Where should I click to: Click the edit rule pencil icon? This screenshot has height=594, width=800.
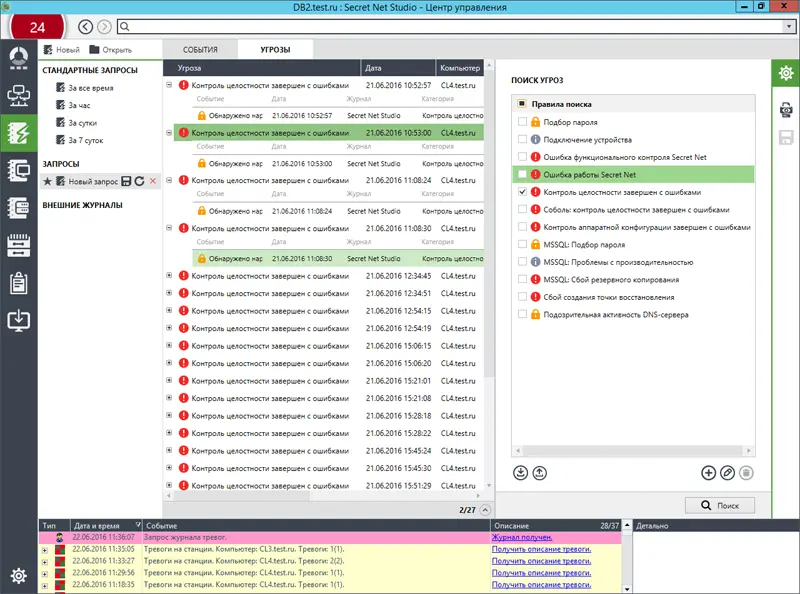(727, 473)
